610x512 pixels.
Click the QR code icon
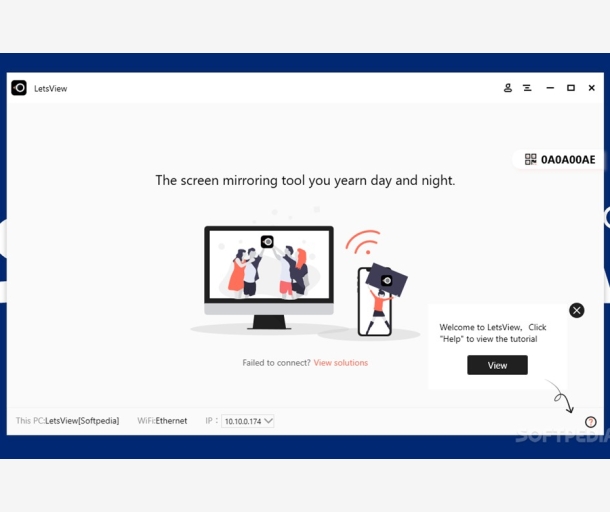click(530, 159)
